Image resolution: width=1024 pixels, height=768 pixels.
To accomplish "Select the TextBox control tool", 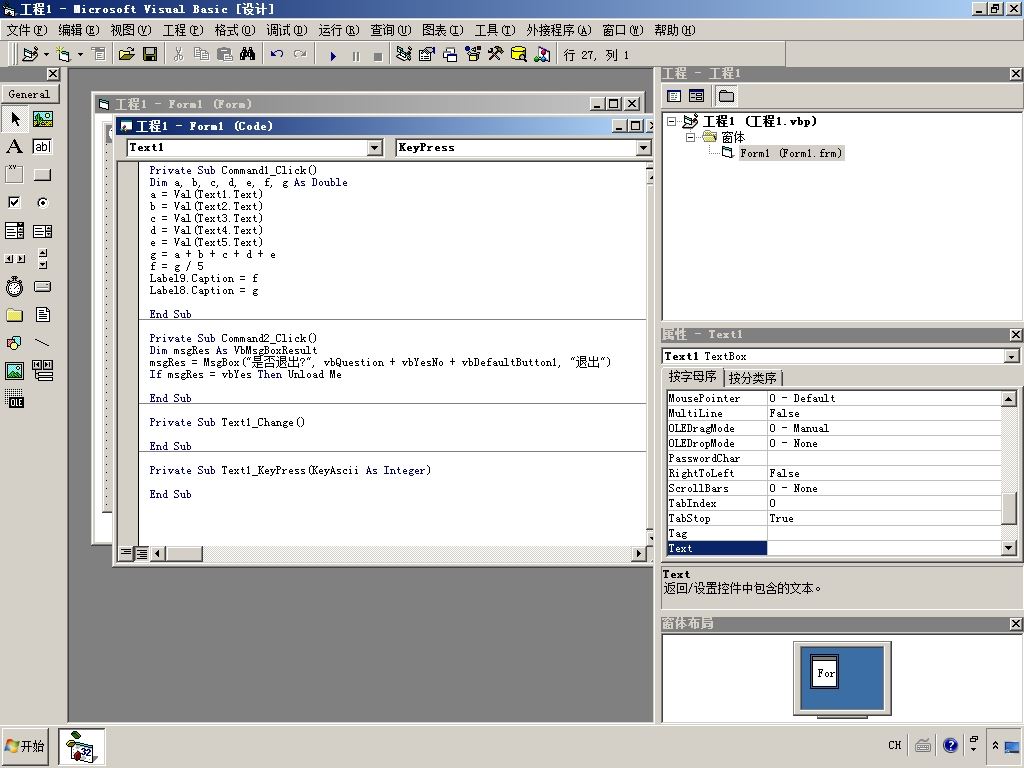I will [42, 147].
